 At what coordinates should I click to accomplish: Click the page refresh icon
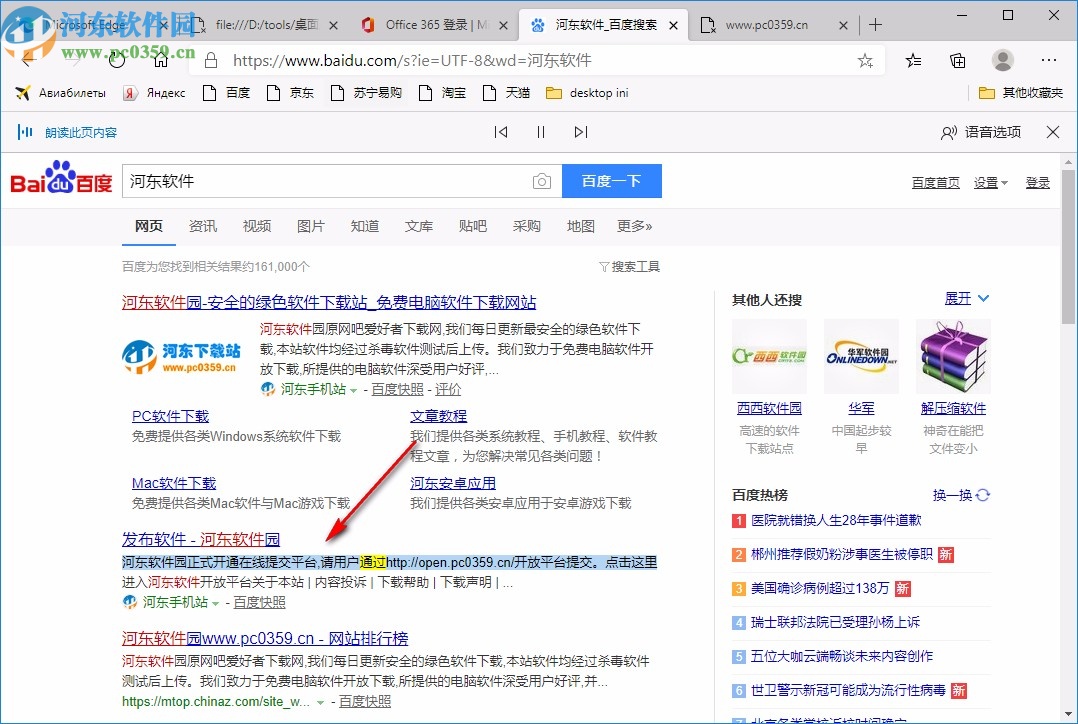point(117,59)
